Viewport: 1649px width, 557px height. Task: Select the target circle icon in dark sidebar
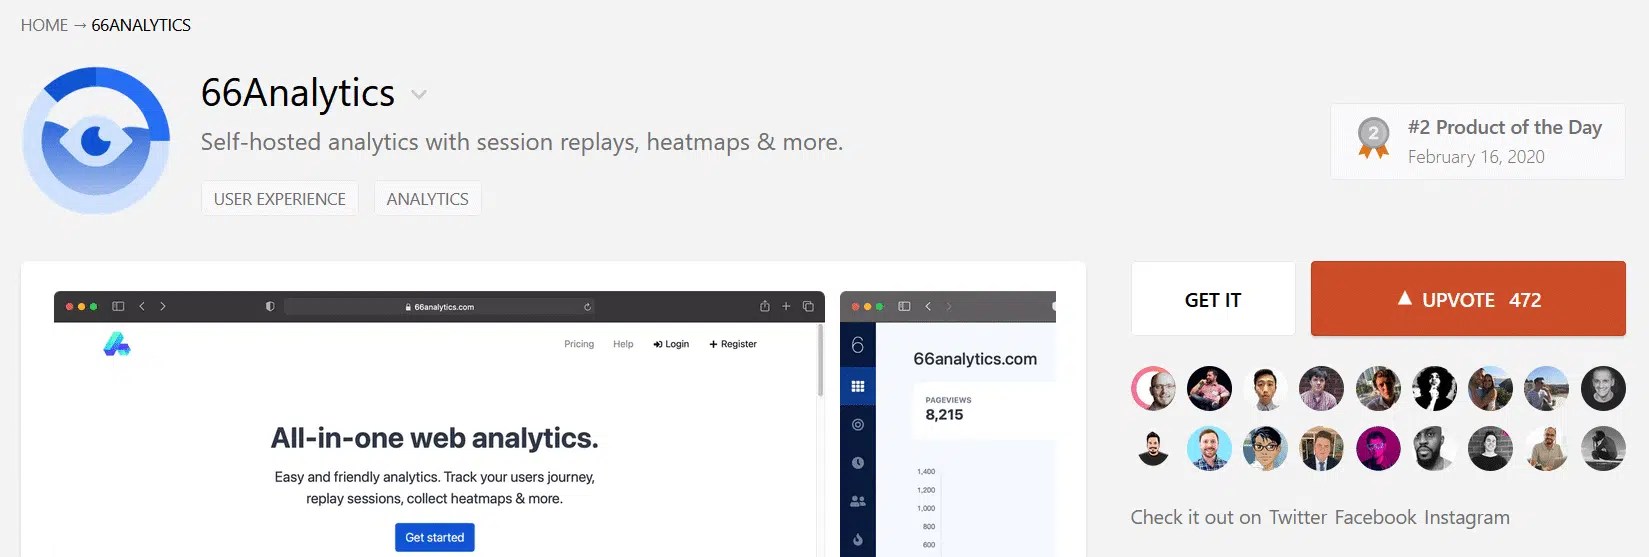pos(857,424)
